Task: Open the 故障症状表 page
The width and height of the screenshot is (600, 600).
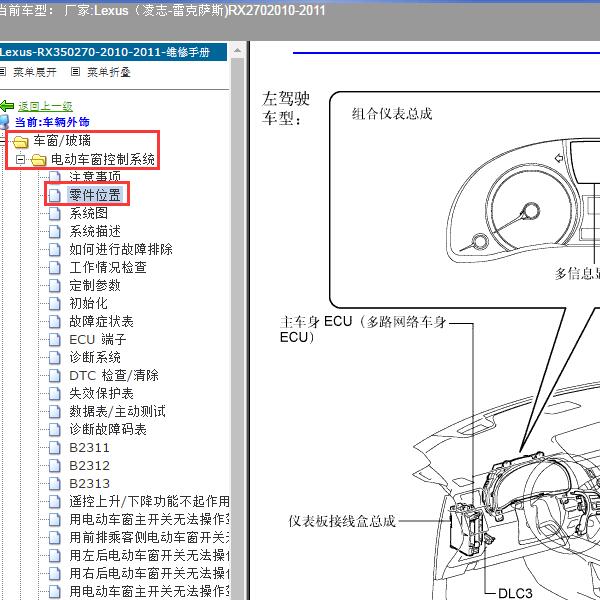Action: 101,321
